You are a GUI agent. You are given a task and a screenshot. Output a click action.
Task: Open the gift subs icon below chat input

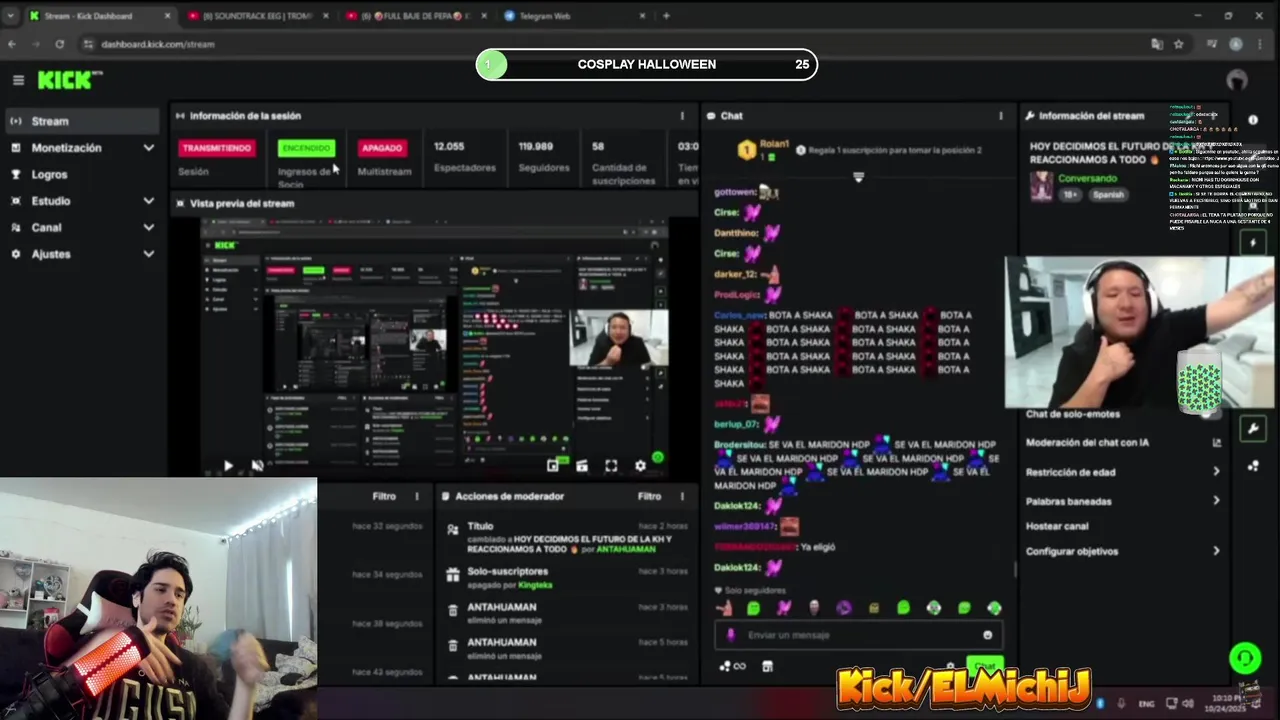(x=732, y=666)
